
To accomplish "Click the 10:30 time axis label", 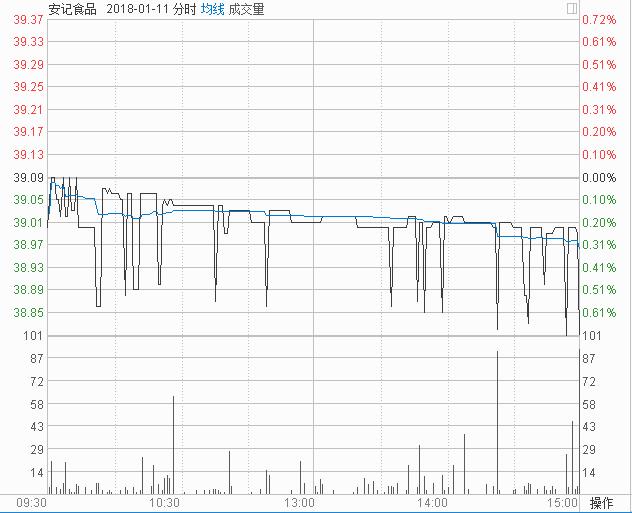I will 164,502.
